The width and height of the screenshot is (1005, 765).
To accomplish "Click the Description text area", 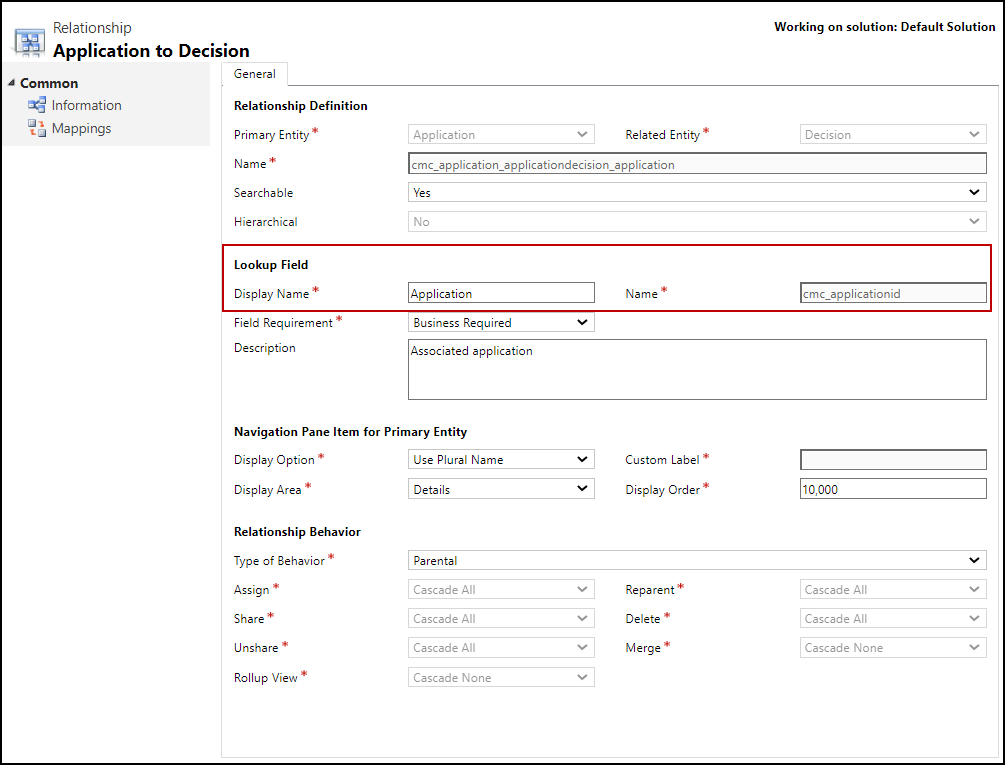I will point(697,369).
